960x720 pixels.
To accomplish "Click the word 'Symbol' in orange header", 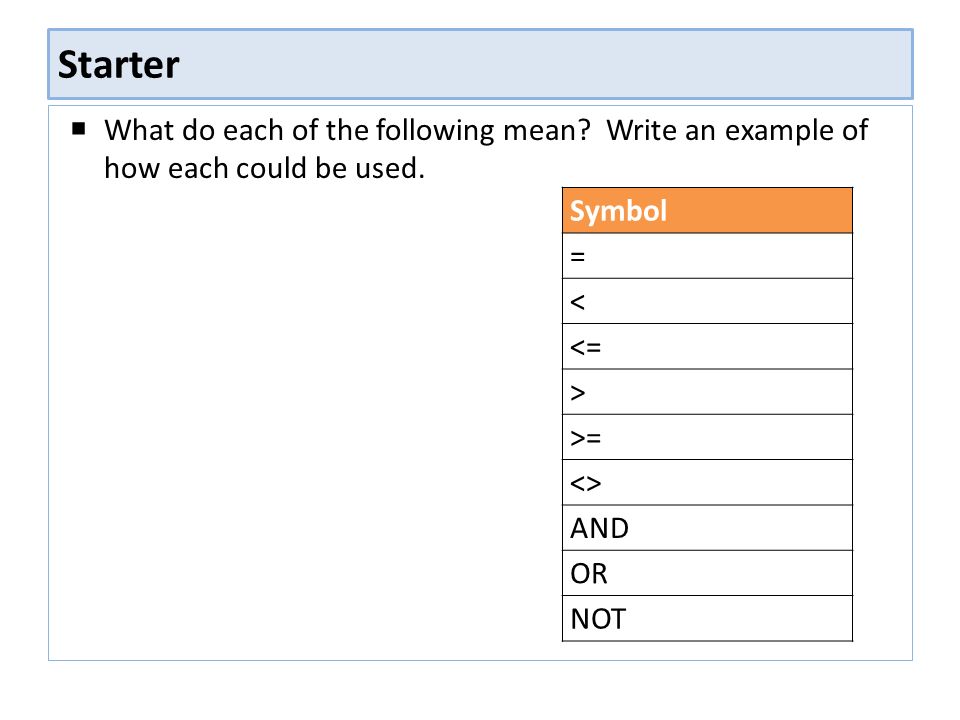I will pyautogui.click(x=618, y=211).
